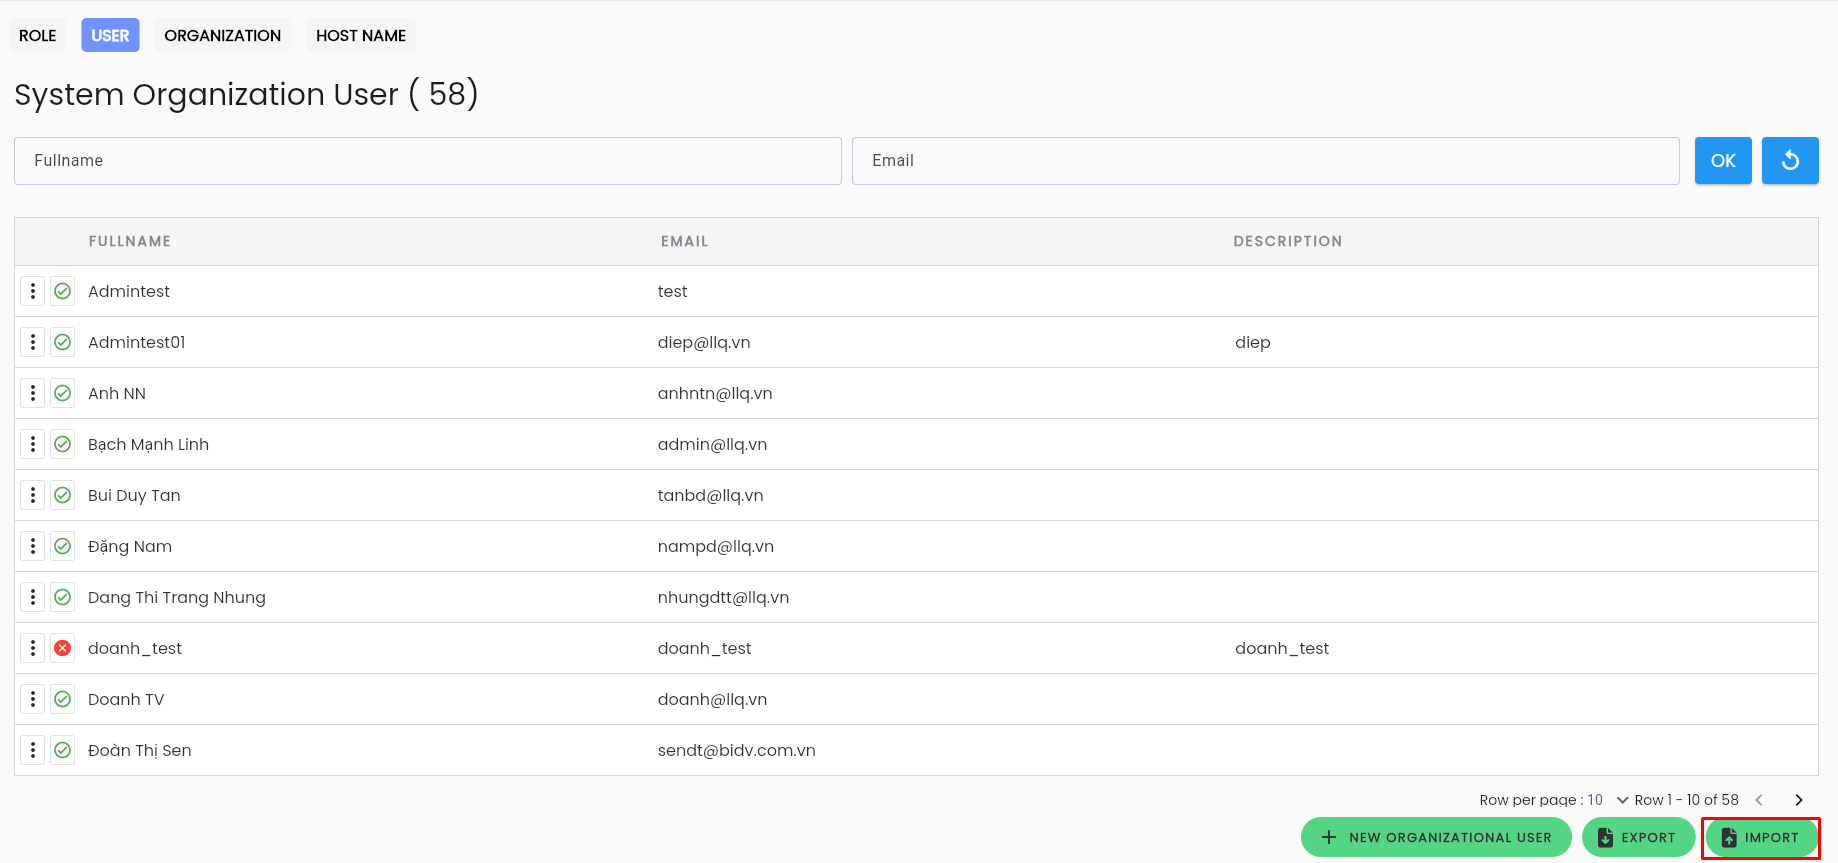Open the HOST NAME tab

(361, 35)
